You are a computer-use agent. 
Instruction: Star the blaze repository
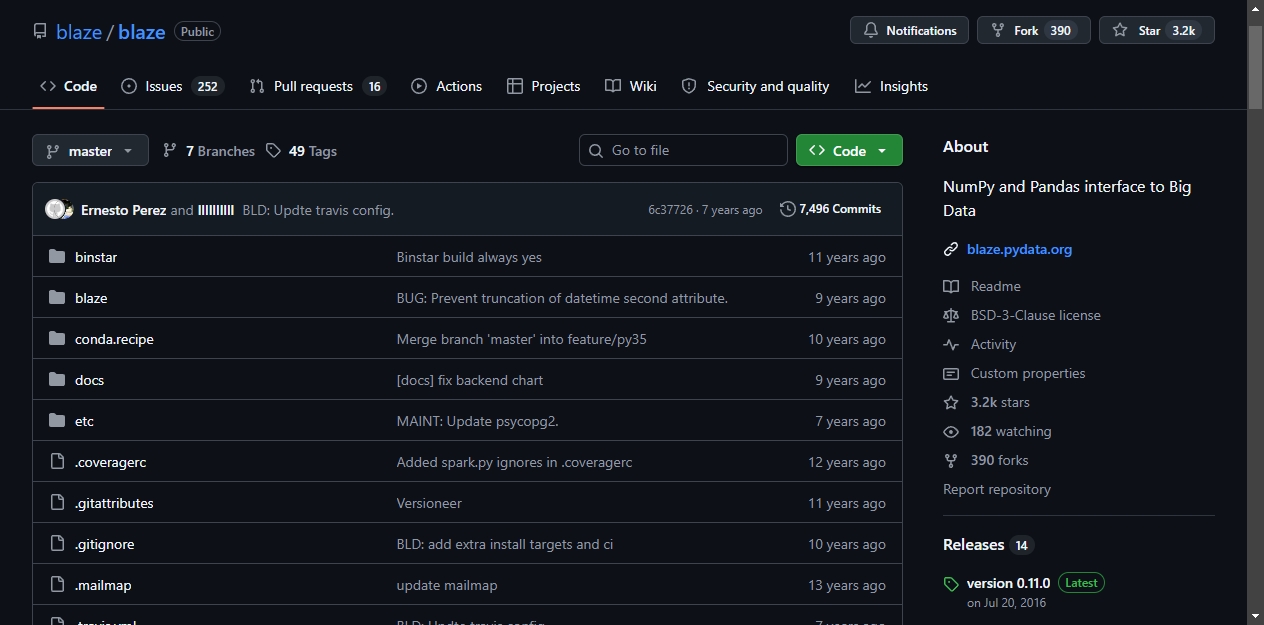tap(1156, 30)
